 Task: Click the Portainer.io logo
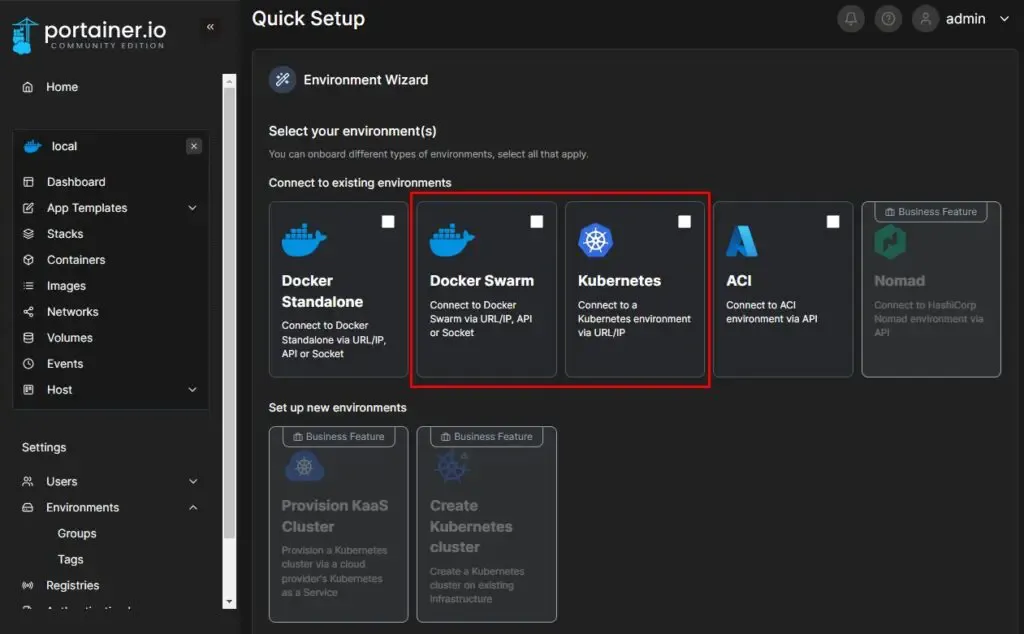88,35
